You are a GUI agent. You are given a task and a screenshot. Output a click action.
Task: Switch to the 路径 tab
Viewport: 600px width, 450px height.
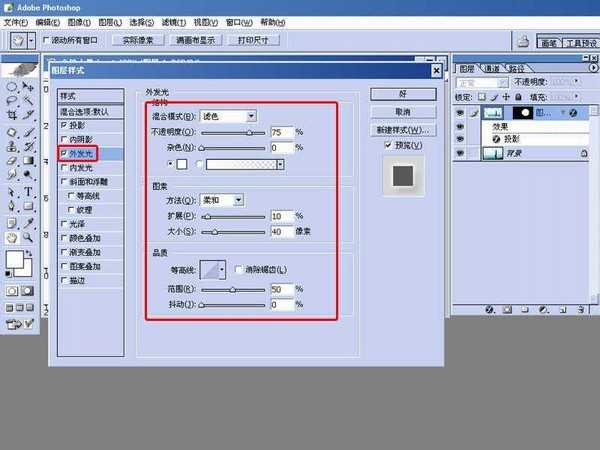516,68
